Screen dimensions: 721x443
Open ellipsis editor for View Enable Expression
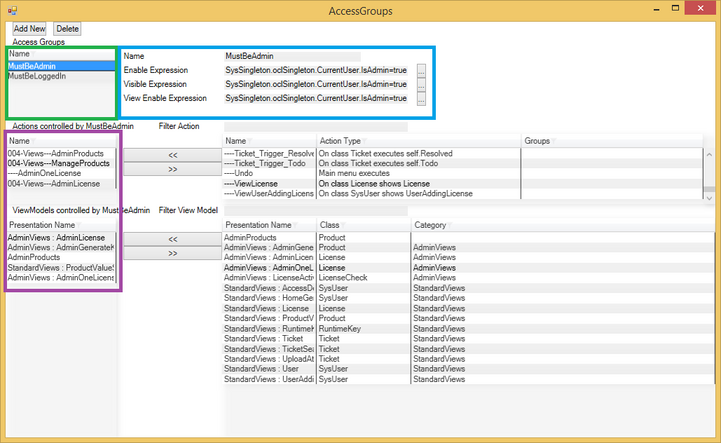421,99
